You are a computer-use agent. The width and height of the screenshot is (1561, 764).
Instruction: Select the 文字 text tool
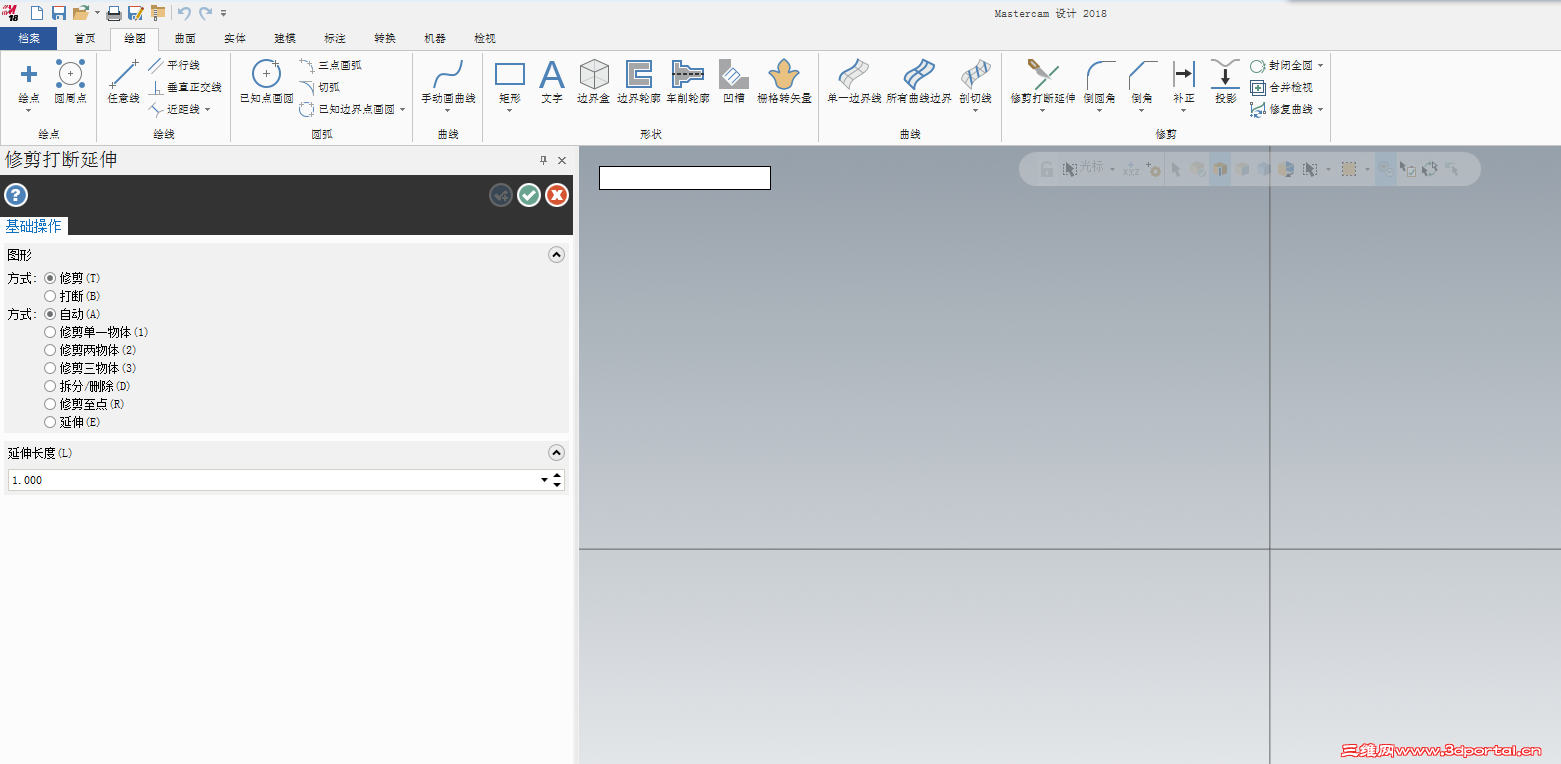coord(552,82)
